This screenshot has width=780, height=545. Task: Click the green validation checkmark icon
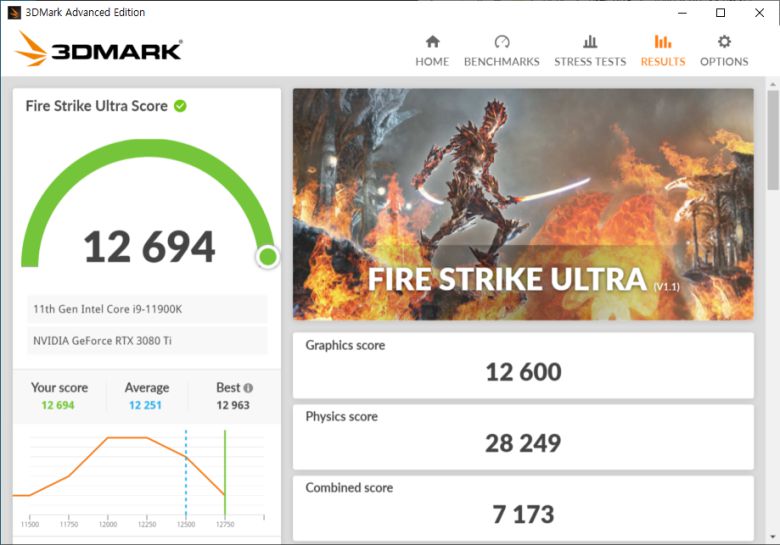[x=180, y=106]
